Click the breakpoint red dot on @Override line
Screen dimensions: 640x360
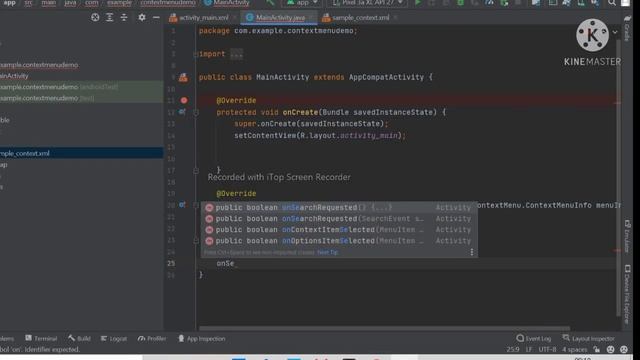click(x=184, y=100)
